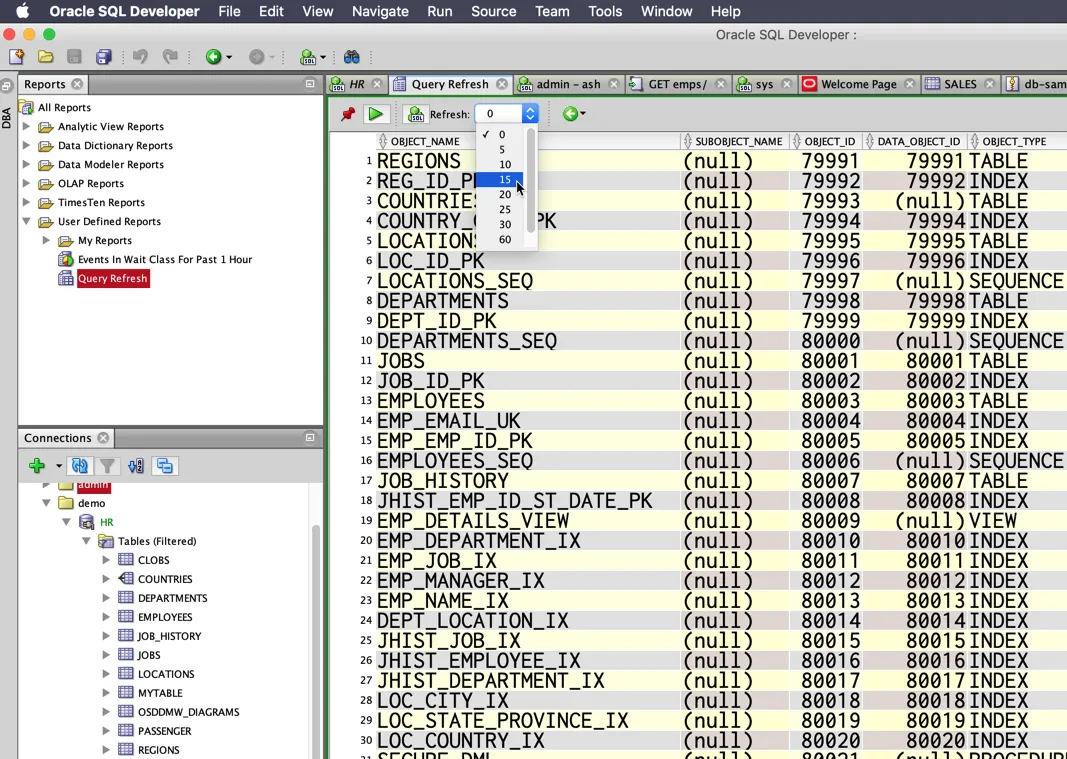Viewport: 1067px width, 759px height.
Task: Minimize the Connections panel
Action: (310, 438)
